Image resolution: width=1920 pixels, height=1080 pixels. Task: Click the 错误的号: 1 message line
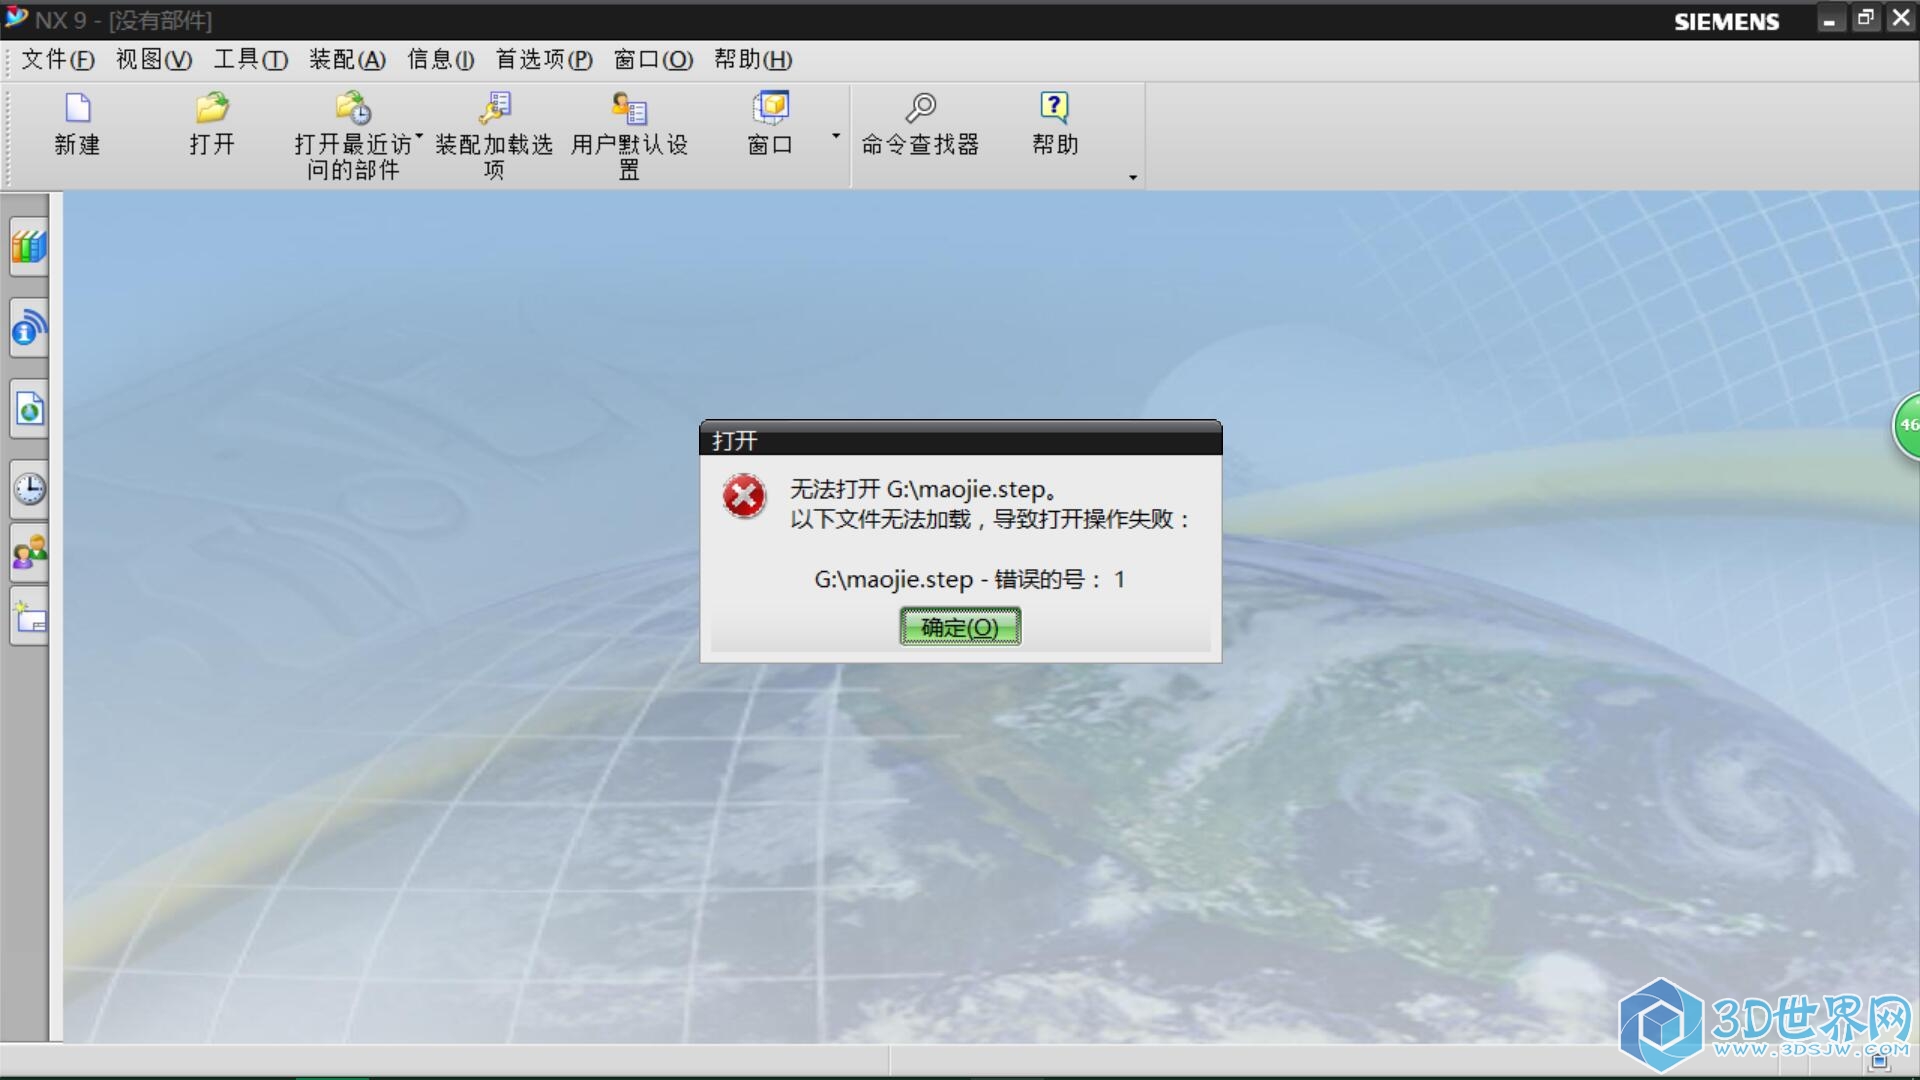click(x=970, y=579)
